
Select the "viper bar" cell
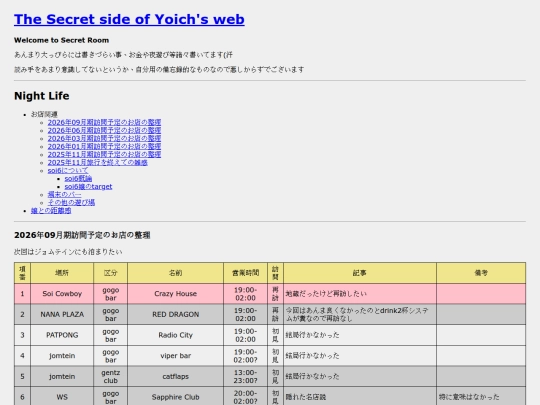[x=176, y=356]
